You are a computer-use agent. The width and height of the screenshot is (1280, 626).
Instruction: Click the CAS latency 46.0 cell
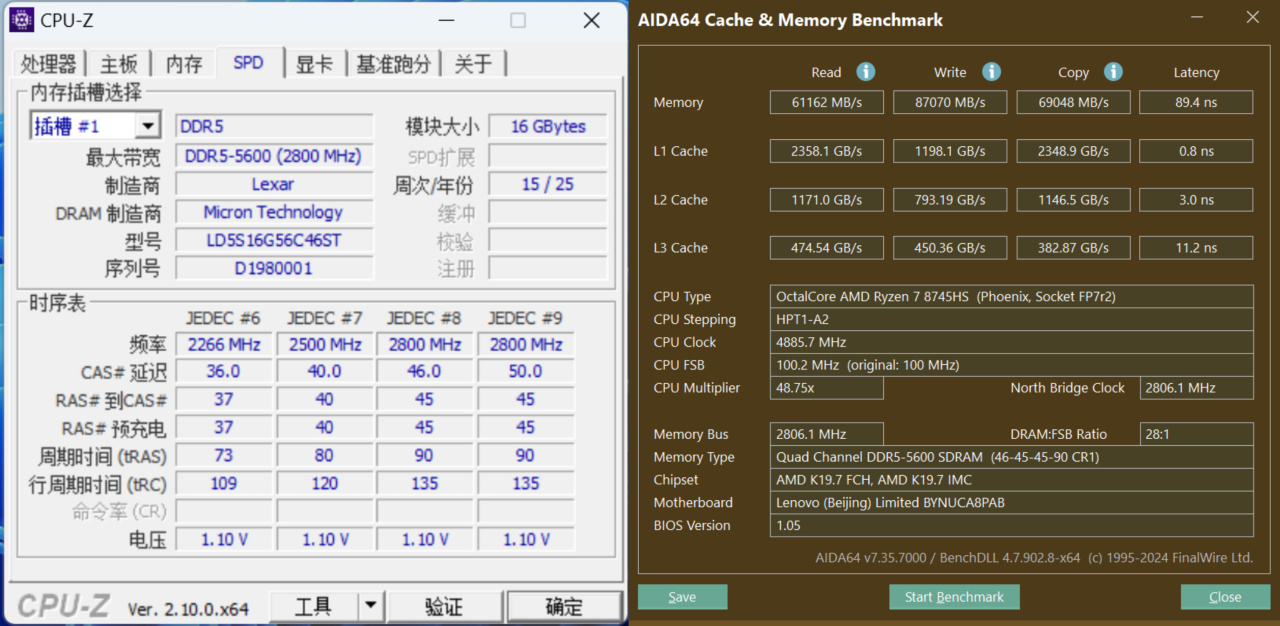point(425,371)
